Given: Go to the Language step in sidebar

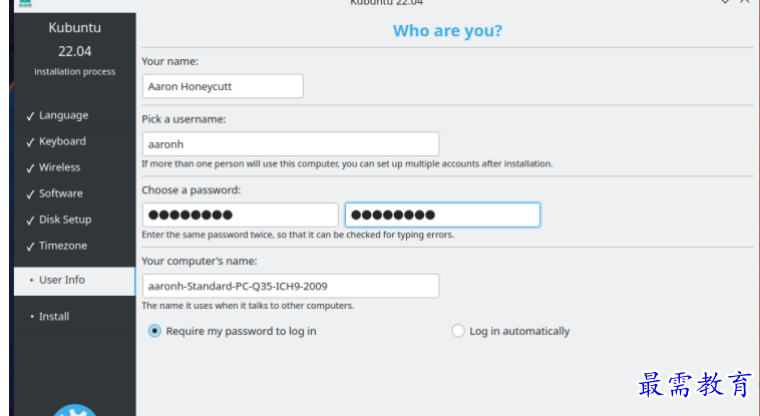Looking at the screenshot, I should click(x=63, y=116).
